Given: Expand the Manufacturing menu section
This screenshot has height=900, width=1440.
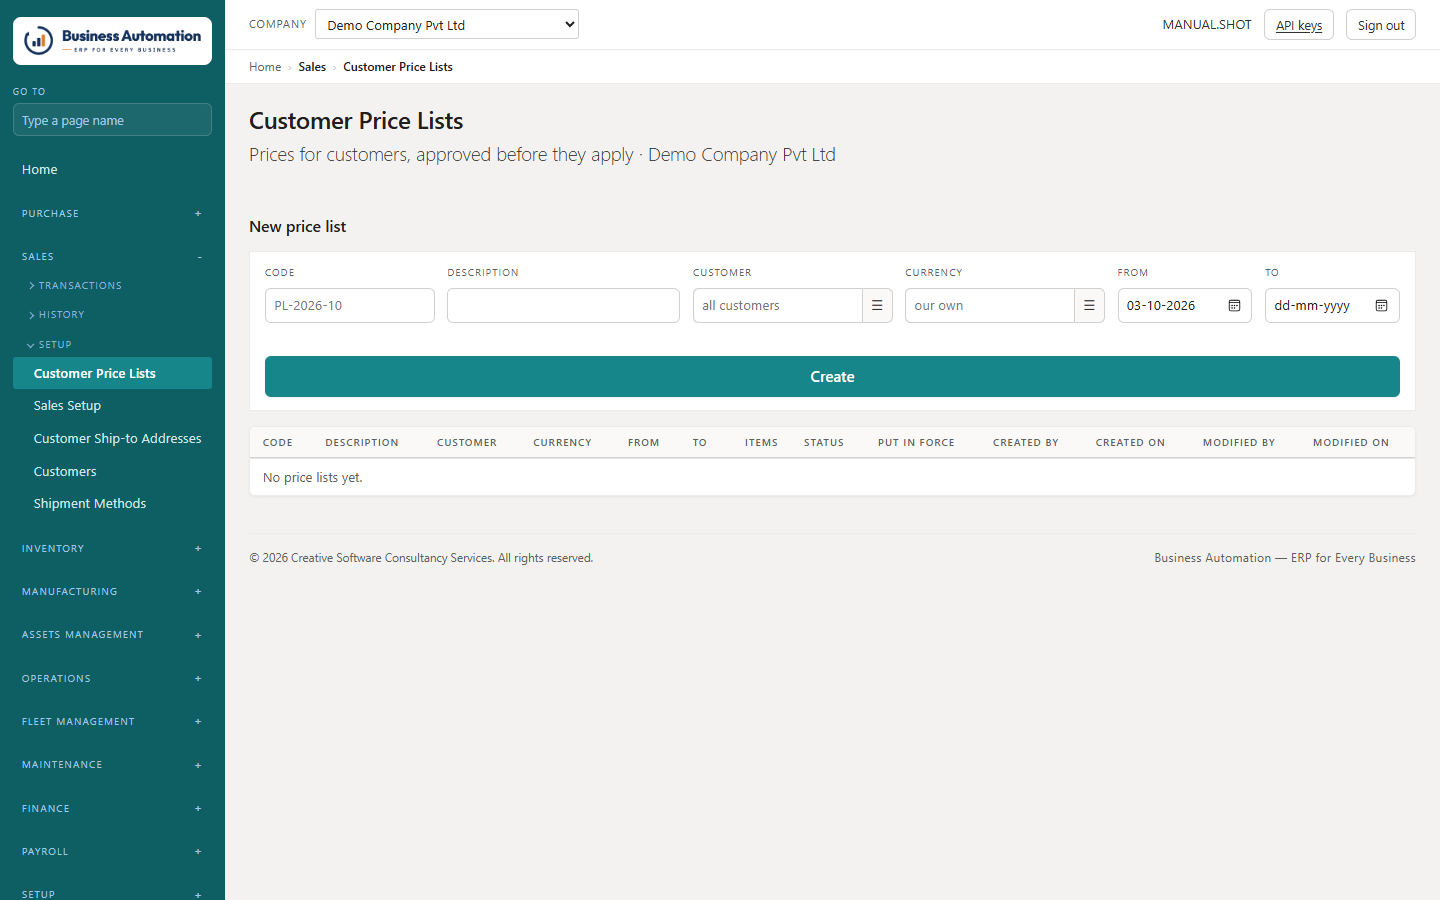Looking at the screenshot, I should [112, 592].
